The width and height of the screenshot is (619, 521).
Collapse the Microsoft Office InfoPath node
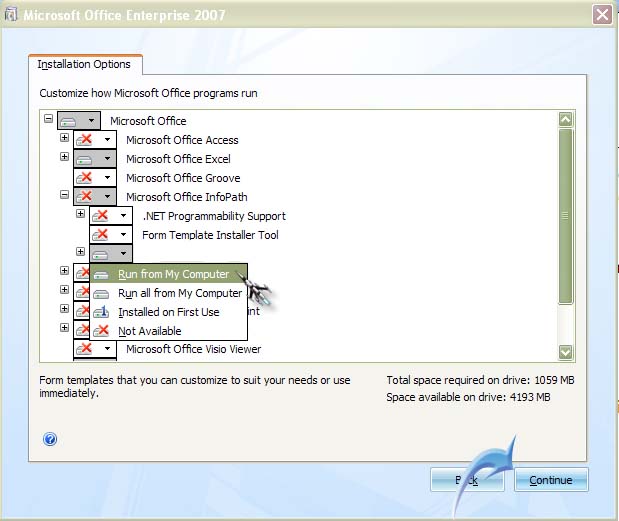[x=64, y=194]
